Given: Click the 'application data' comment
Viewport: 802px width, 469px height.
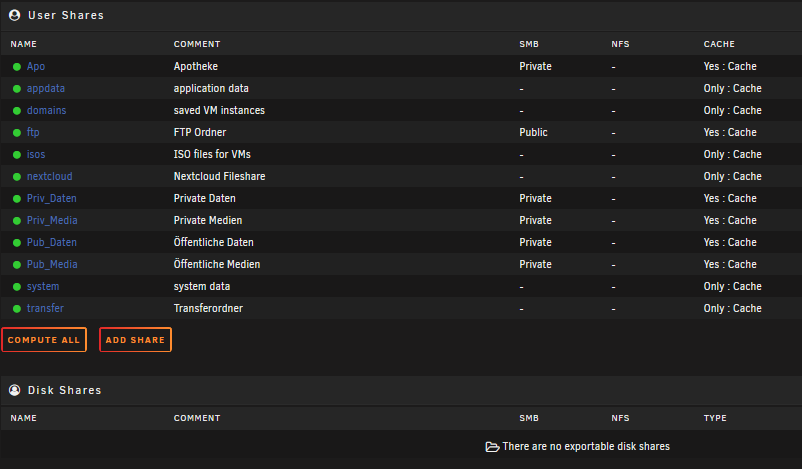Looking at the screenshot, I should point(211,88).
